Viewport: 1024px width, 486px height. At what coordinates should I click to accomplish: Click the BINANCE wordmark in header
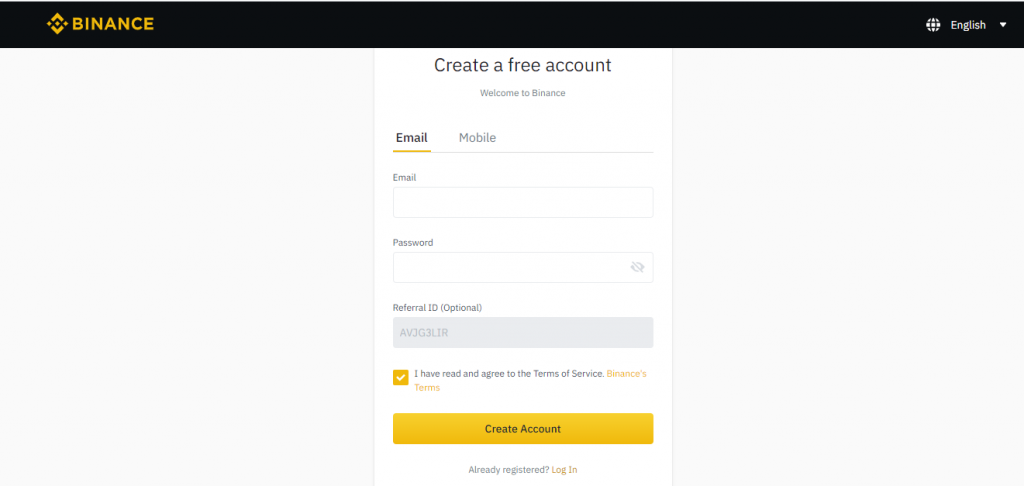pyautogui.click(x=113, y=24)
